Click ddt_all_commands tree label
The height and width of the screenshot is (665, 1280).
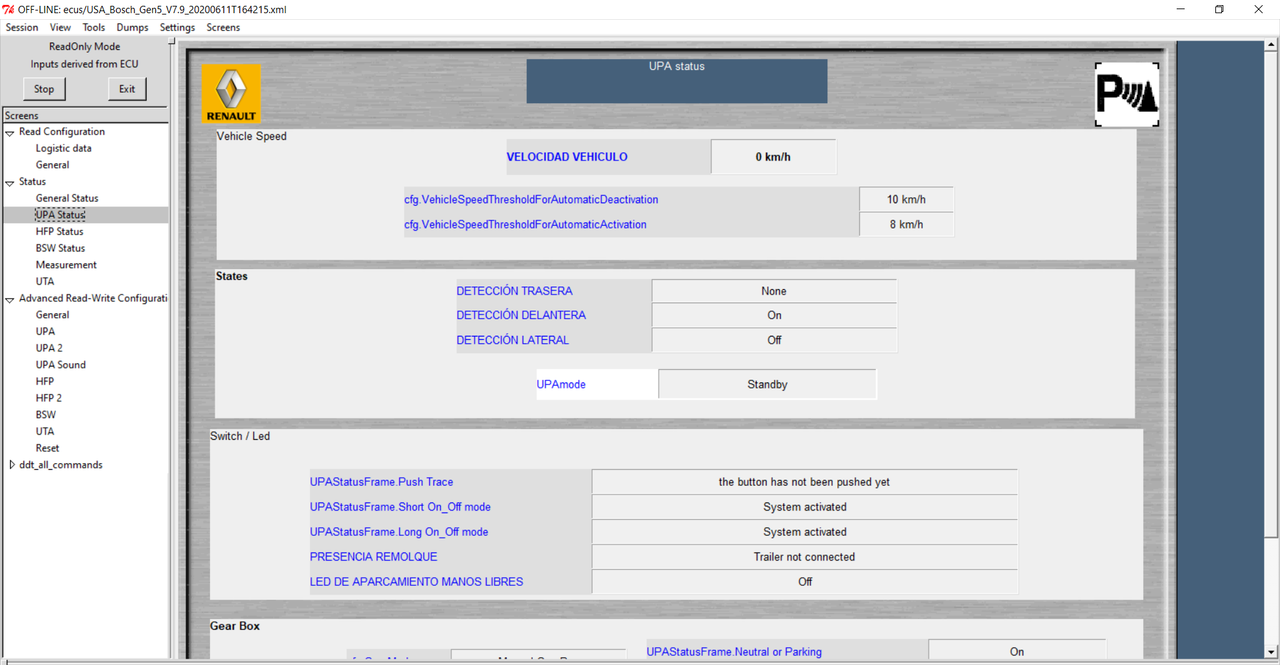[x=61, y=465]
